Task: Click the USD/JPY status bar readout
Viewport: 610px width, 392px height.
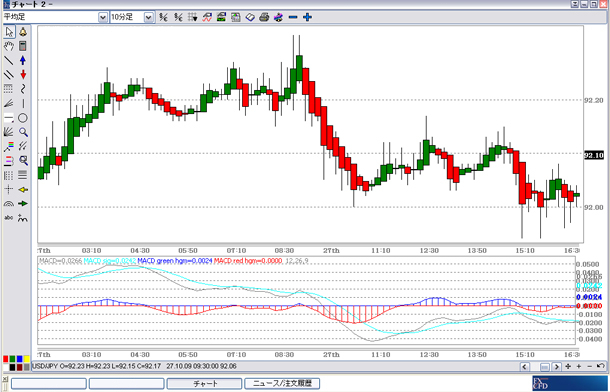Action: 134,366
